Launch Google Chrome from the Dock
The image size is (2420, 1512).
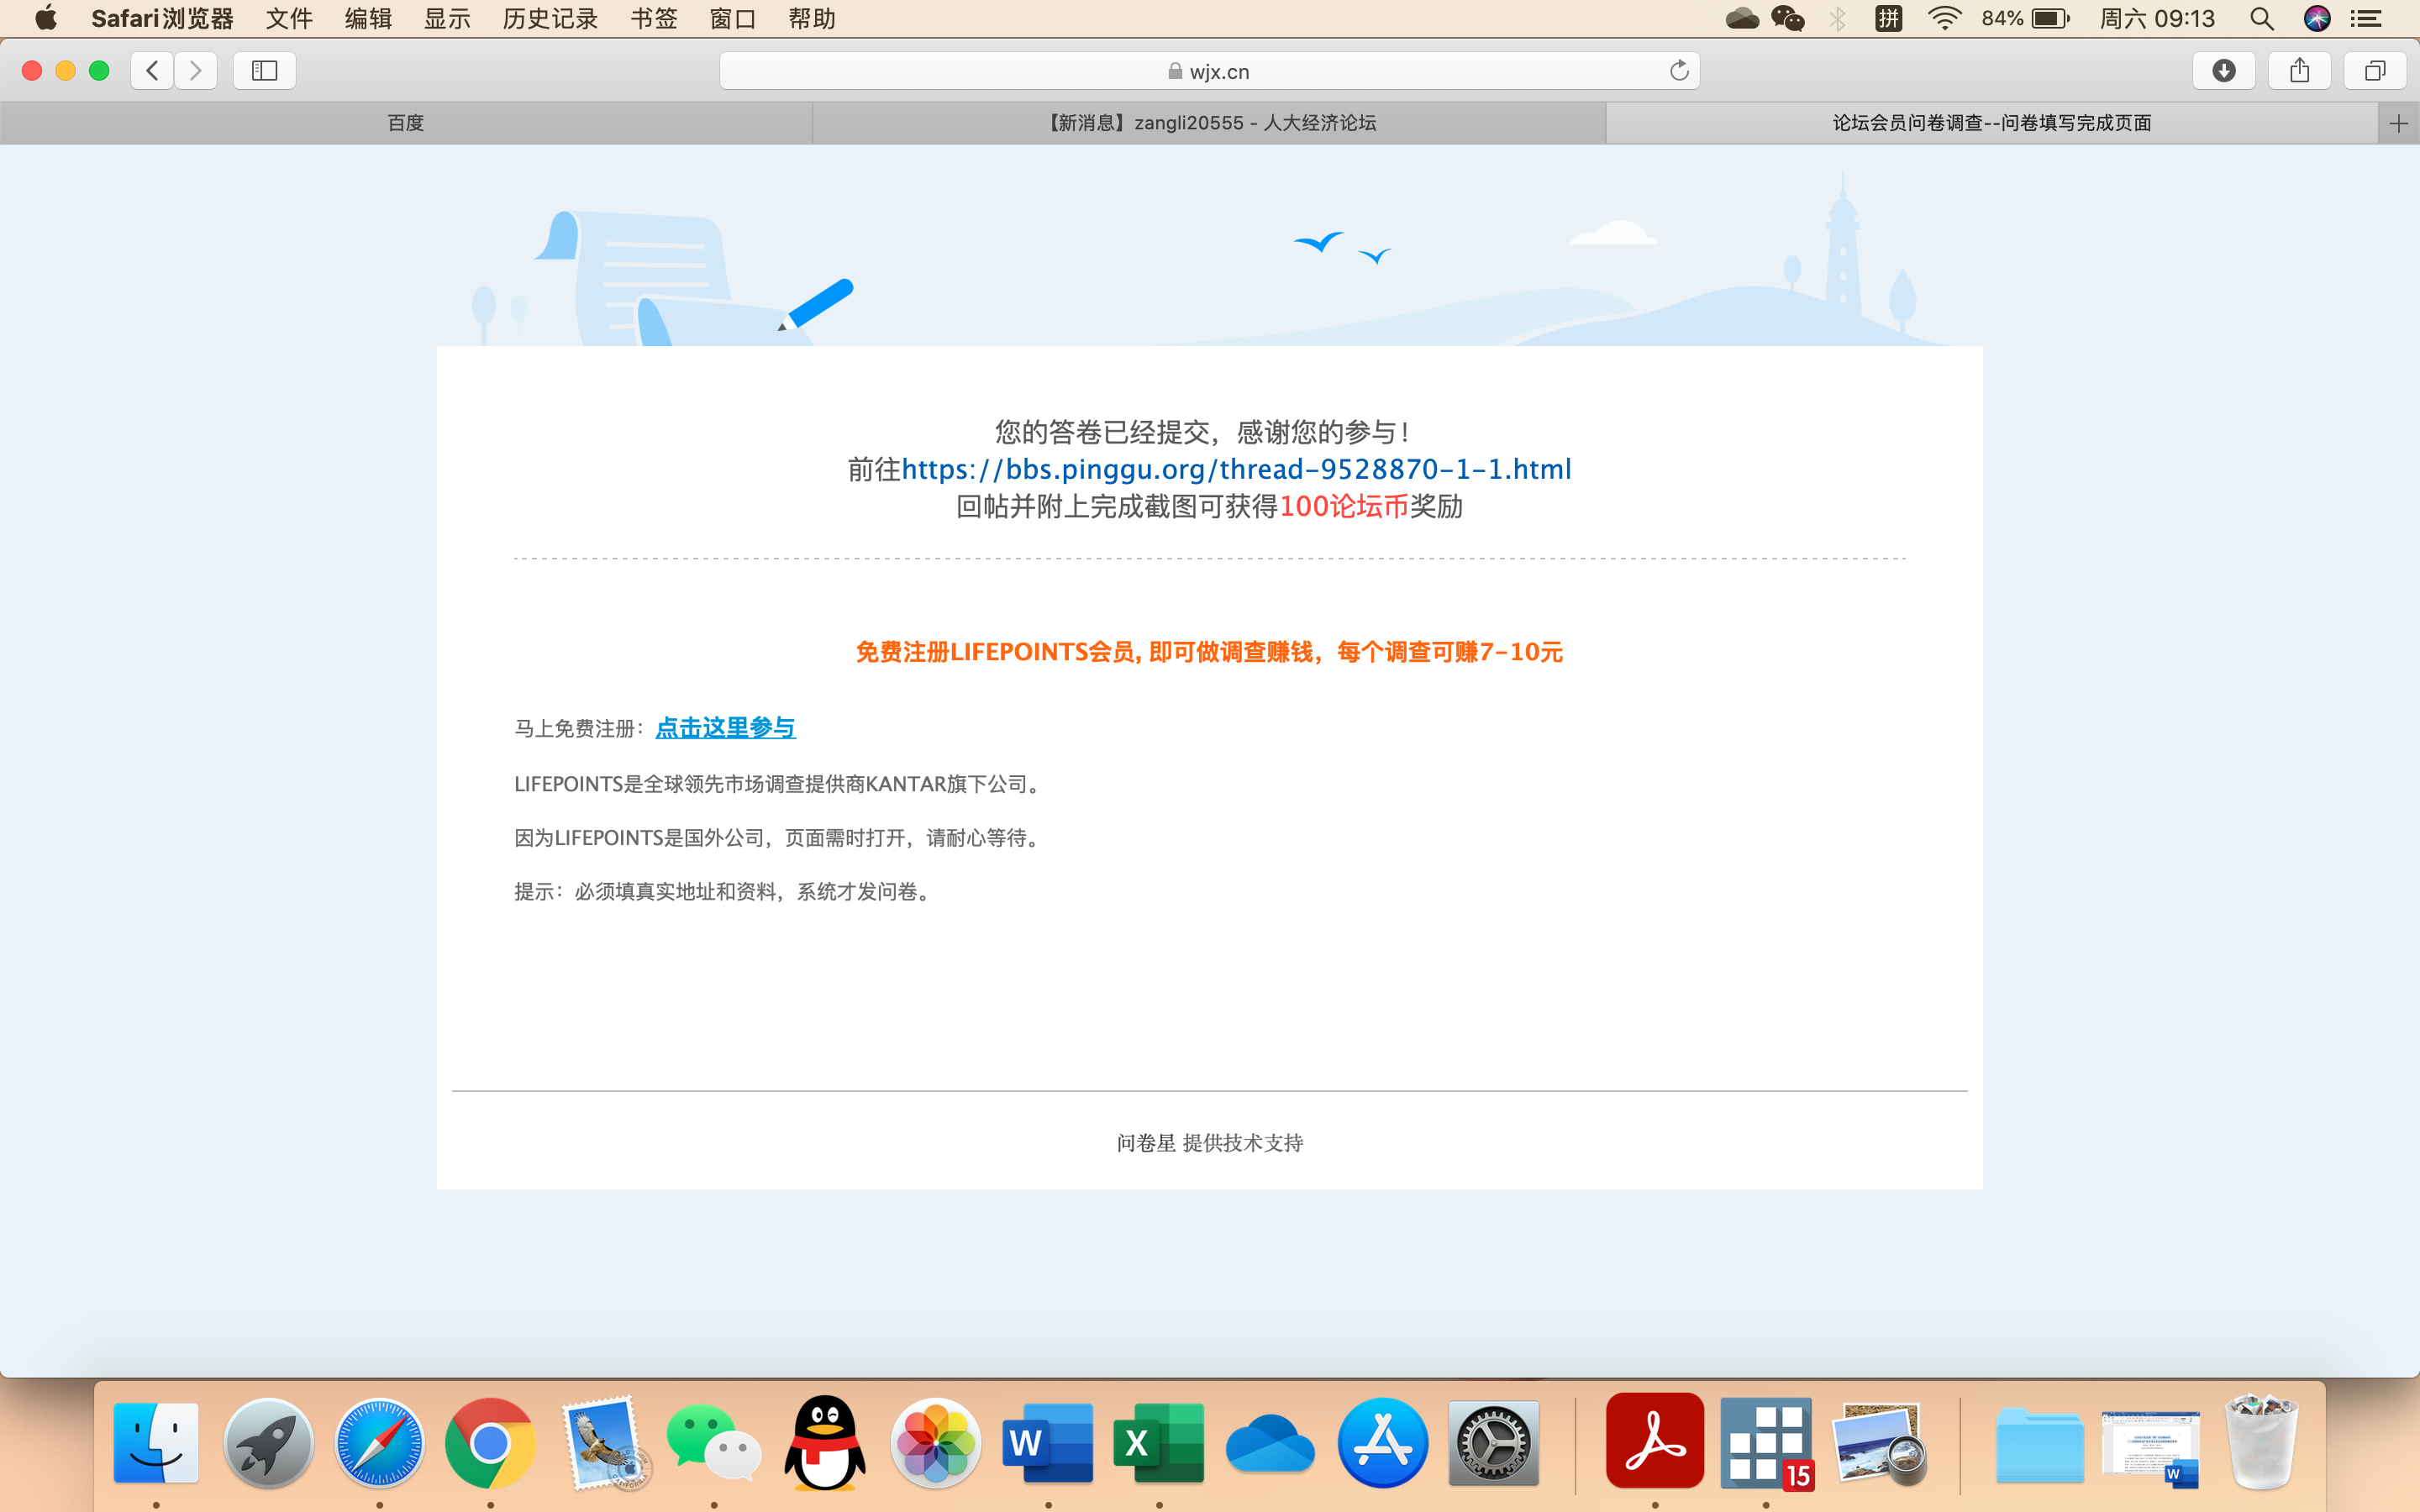click(x=490, y=1443)
